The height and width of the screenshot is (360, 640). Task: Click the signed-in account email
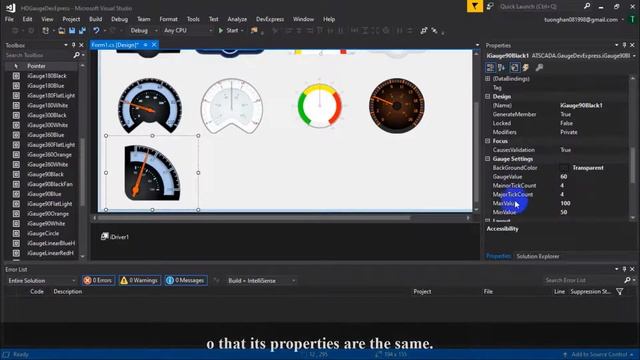[581, 20]
